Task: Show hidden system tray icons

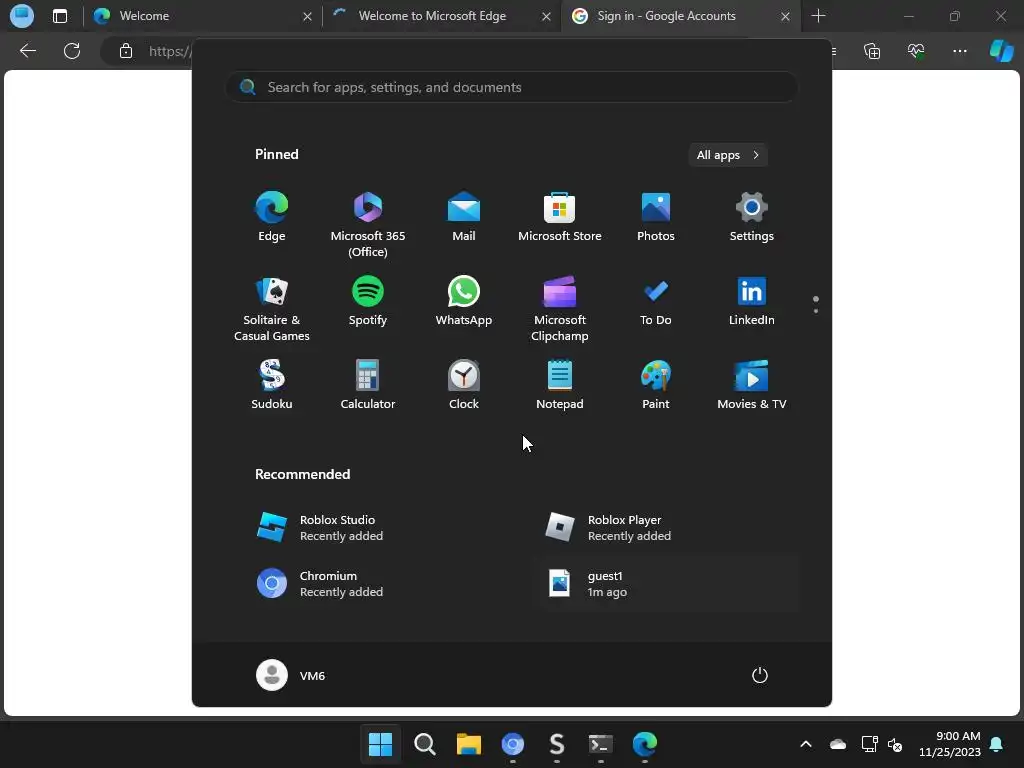Action: pyautogui.click(x=806, y=744)
